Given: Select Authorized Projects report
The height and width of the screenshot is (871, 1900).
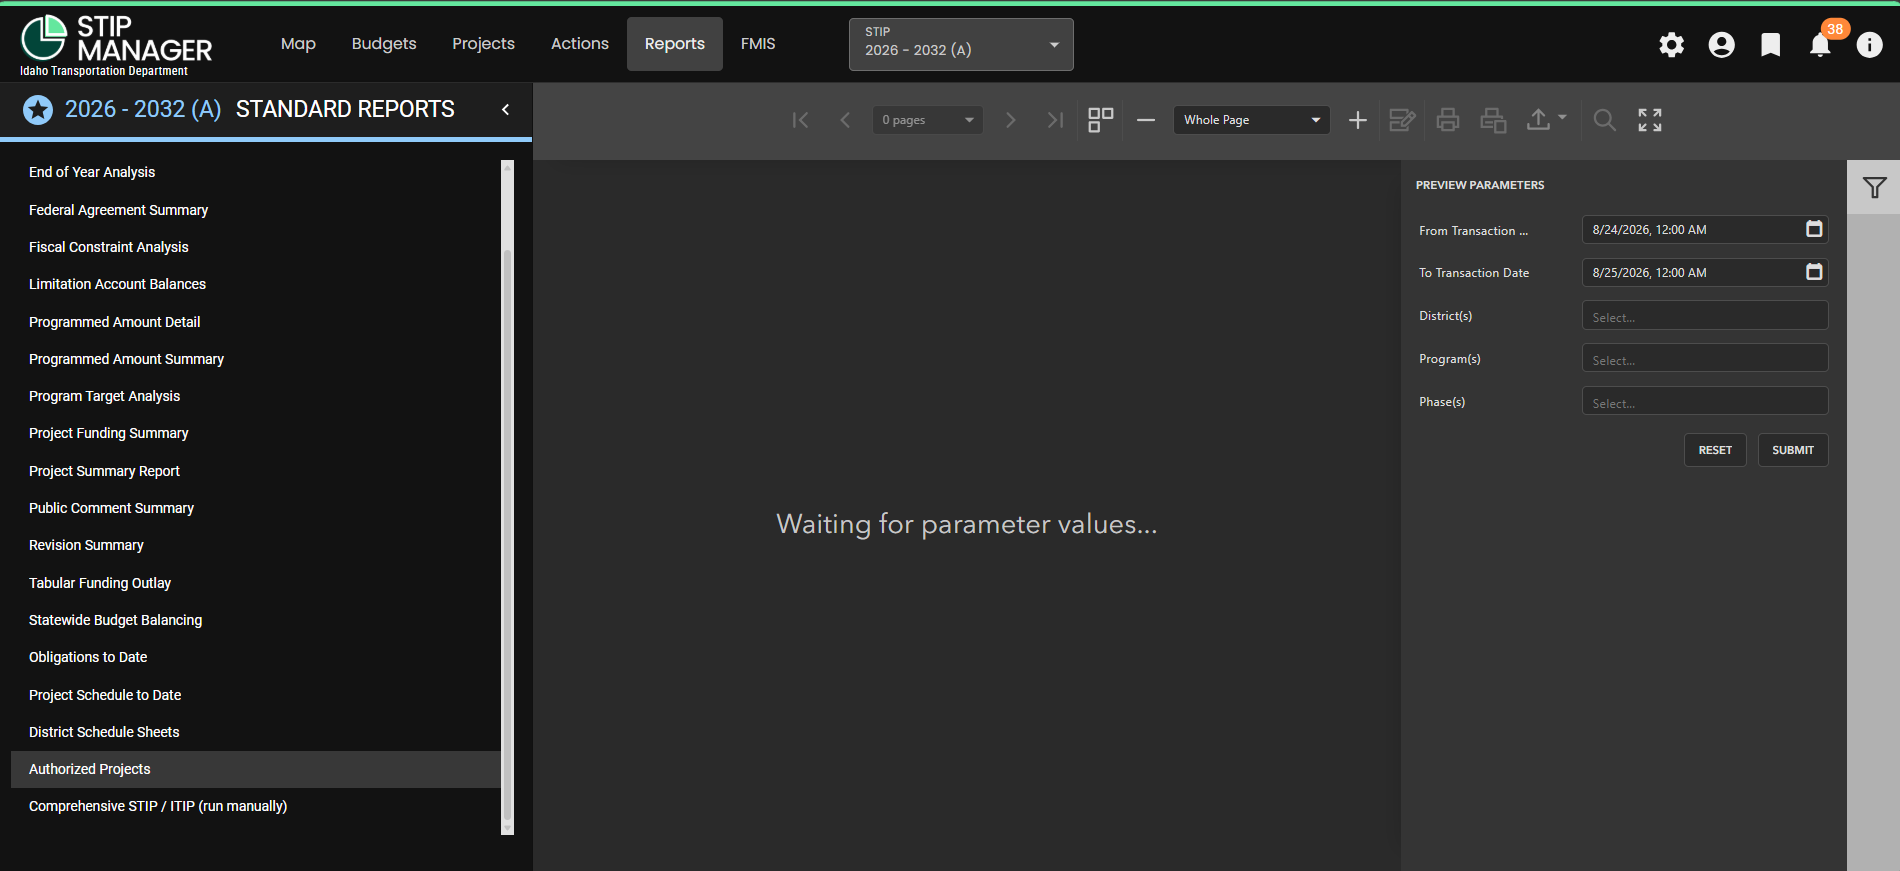Looking at the screenshot, I should [255, 769].
